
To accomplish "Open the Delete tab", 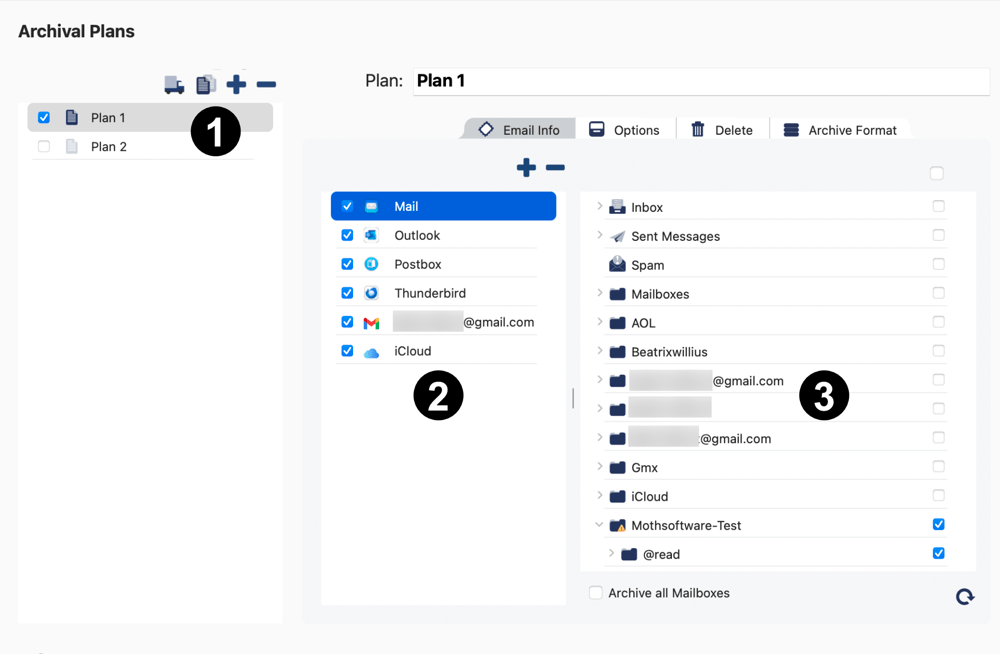I will tap(722, 130).
